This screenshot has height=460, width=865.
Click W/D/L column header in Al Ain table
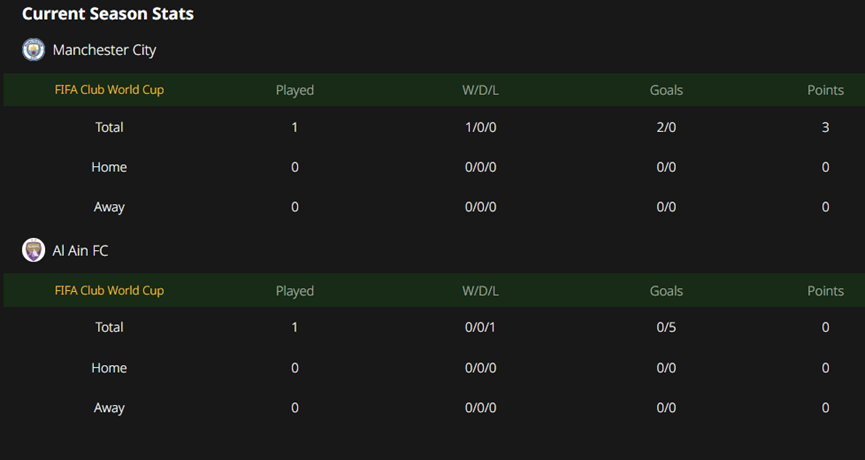pos(480,291)
